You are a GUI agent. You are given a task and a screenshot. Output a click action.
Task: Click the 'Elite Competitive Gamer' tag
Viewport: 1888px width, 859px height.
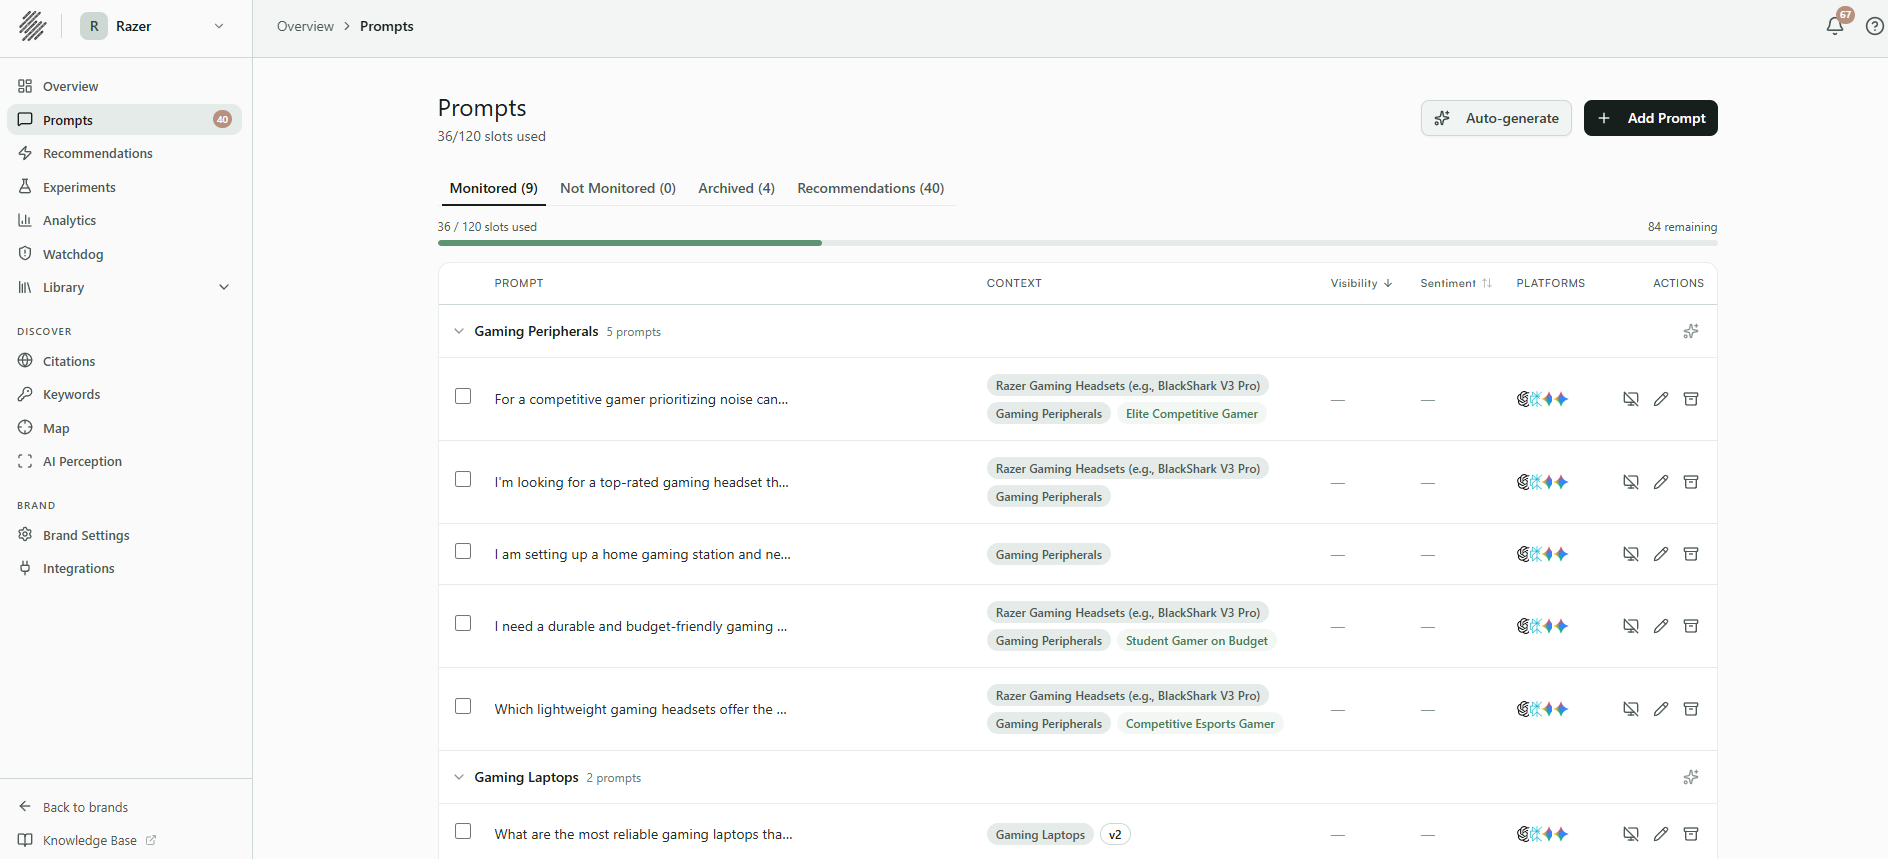pos(1191,413)
